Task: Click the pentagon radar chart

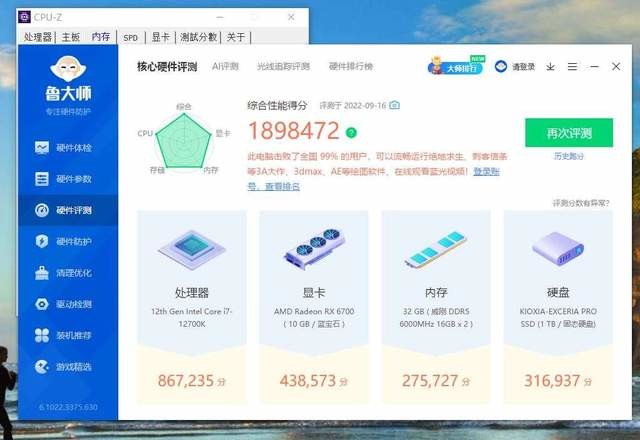Action: point(184,141)
